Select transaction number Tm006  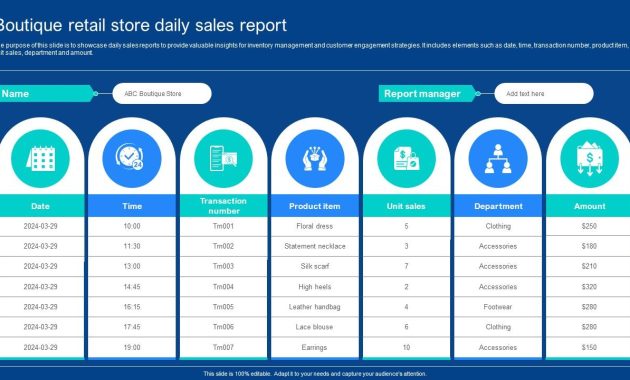(x=223, y=327)
